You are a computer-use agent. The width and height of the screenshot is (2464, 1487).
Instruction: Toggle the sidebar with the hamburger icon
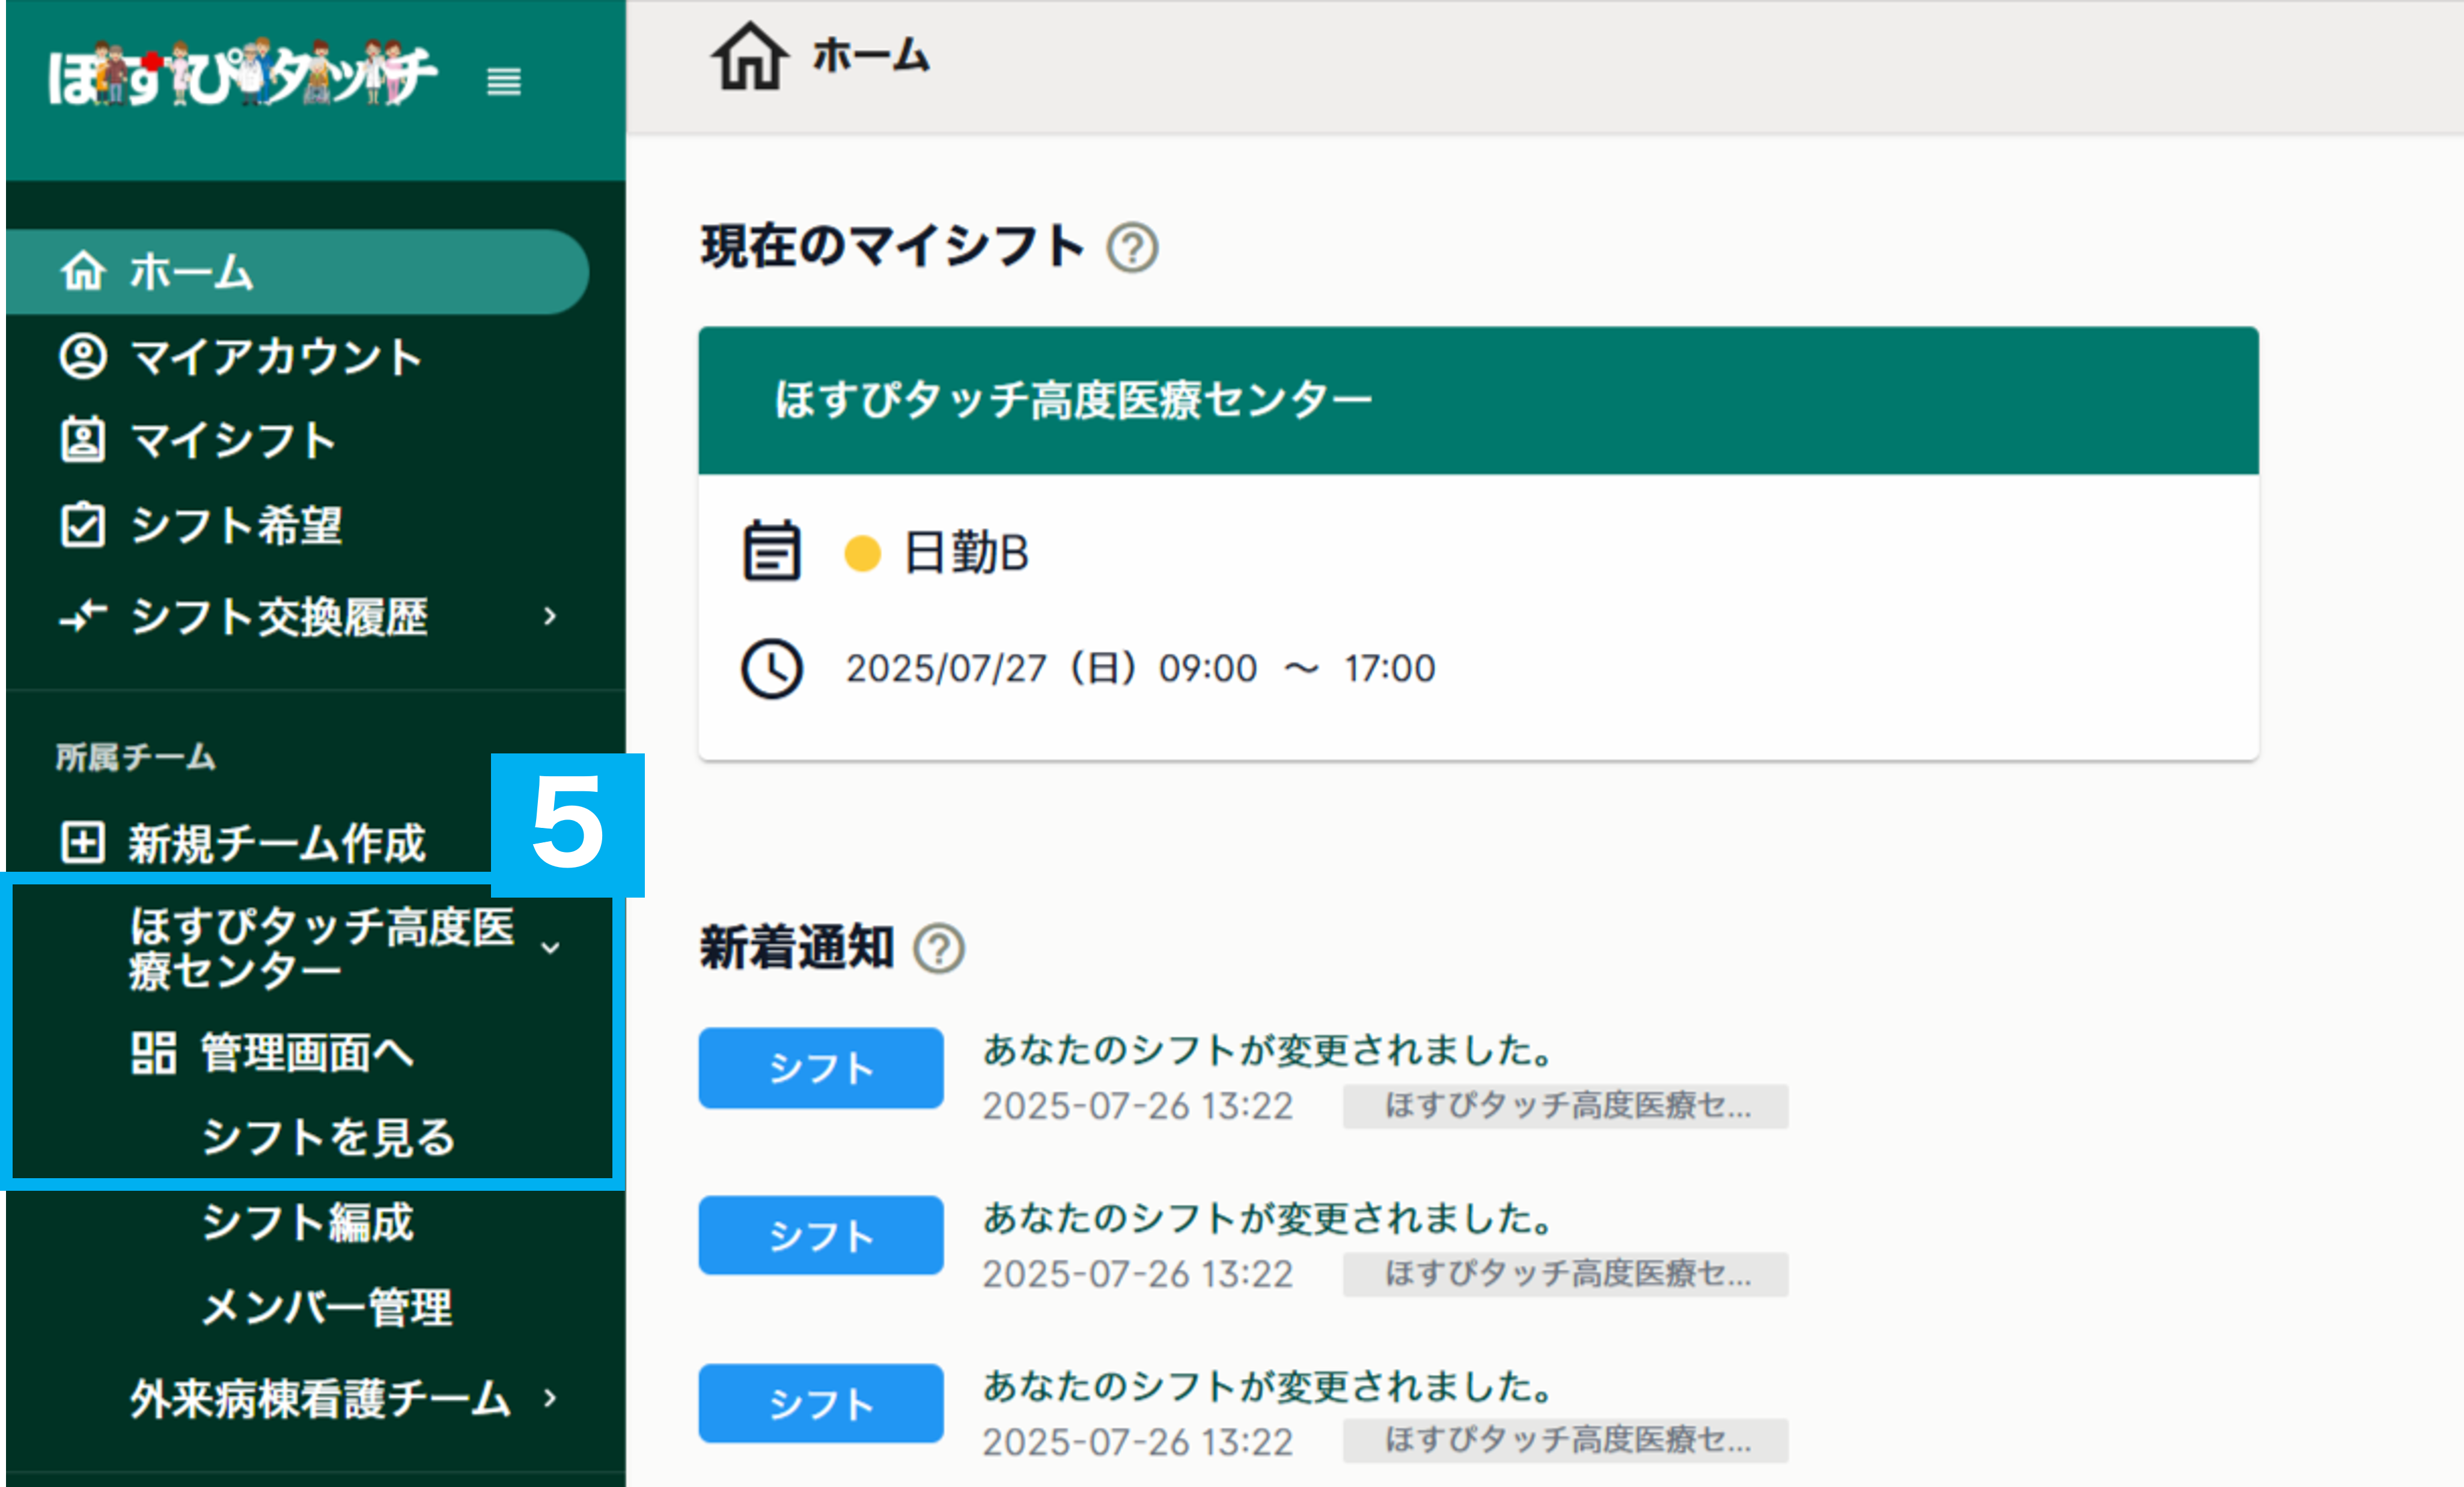point(504,83)
